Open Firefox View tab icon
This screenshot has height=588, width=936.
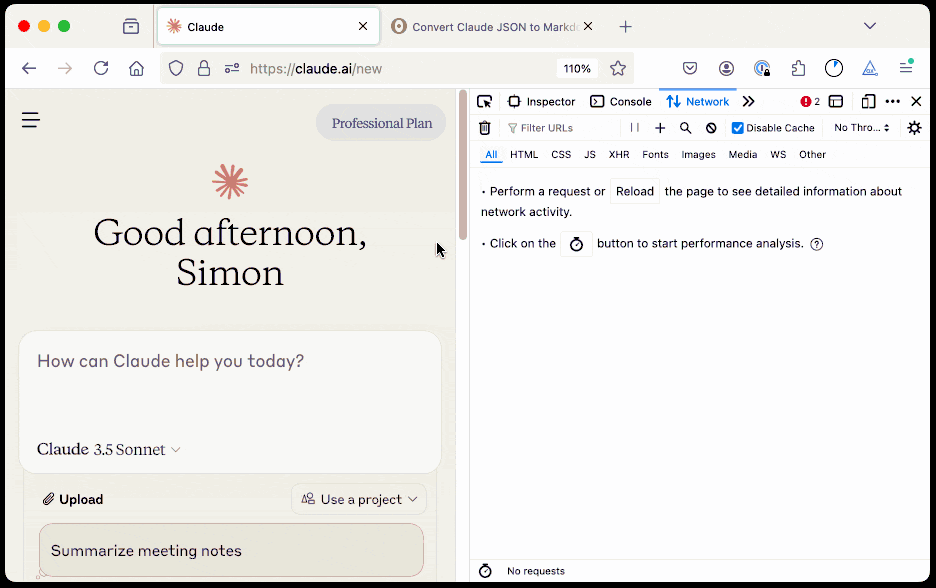[x=131, y=26]
